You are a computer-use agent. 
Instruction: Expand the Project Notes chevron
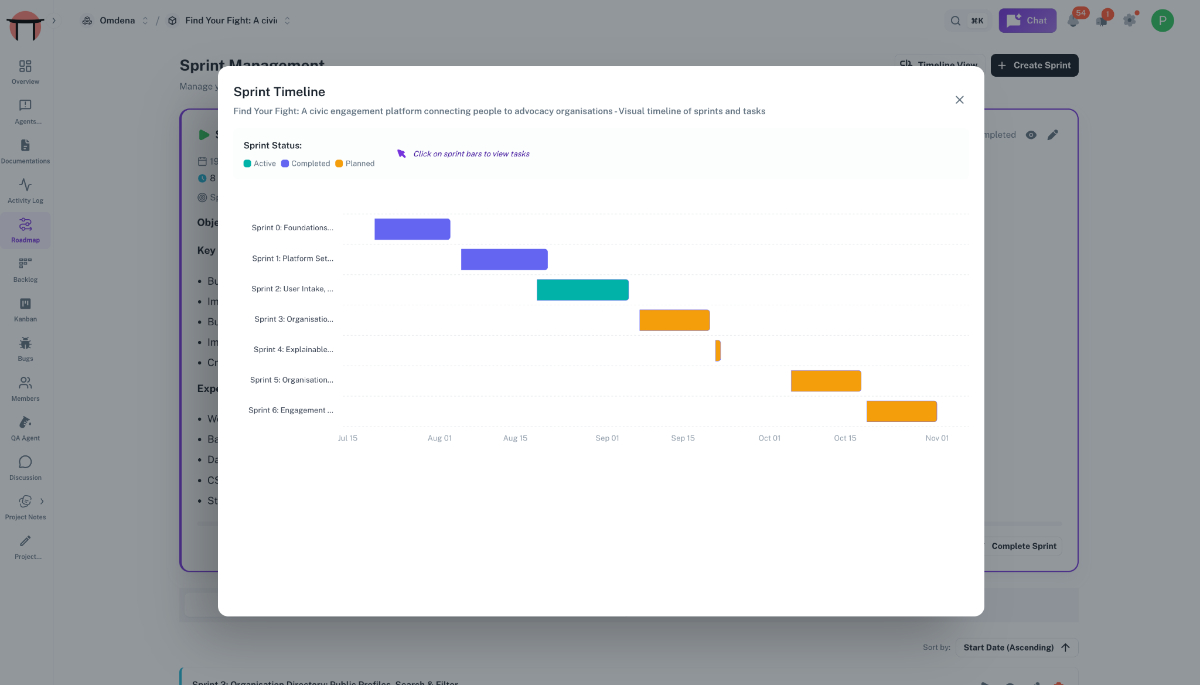[42, 501]
